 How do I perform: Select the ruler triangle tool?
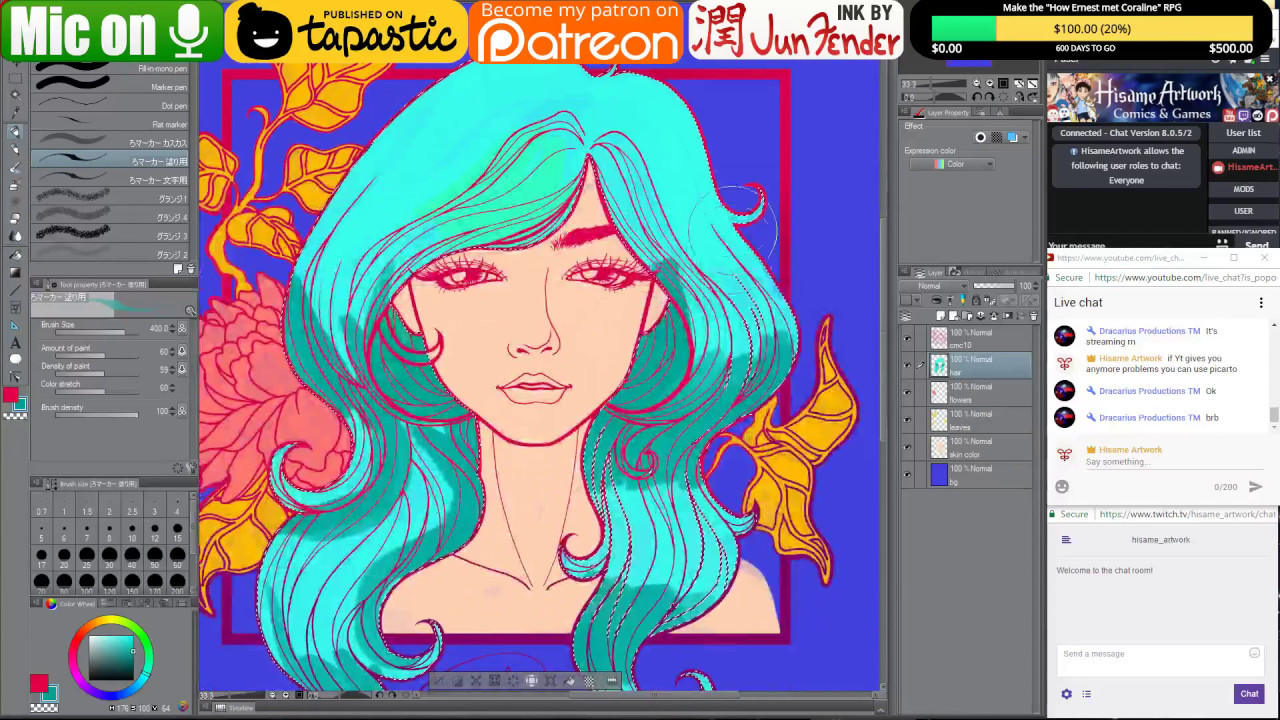[x=15, y=325]
